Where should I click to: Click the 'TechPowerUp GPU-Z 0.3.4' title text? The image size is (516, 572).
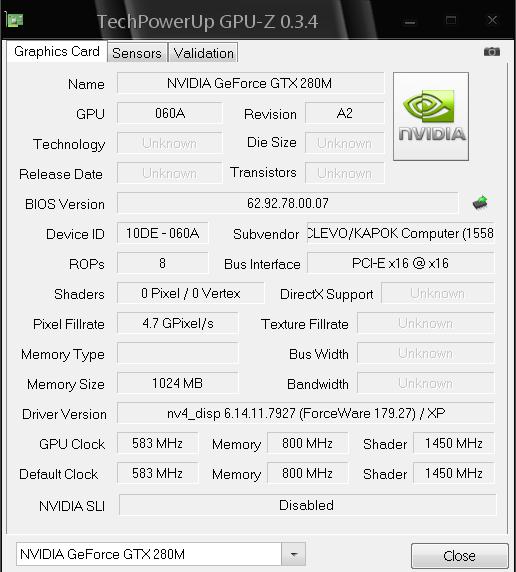coord(208,22)
